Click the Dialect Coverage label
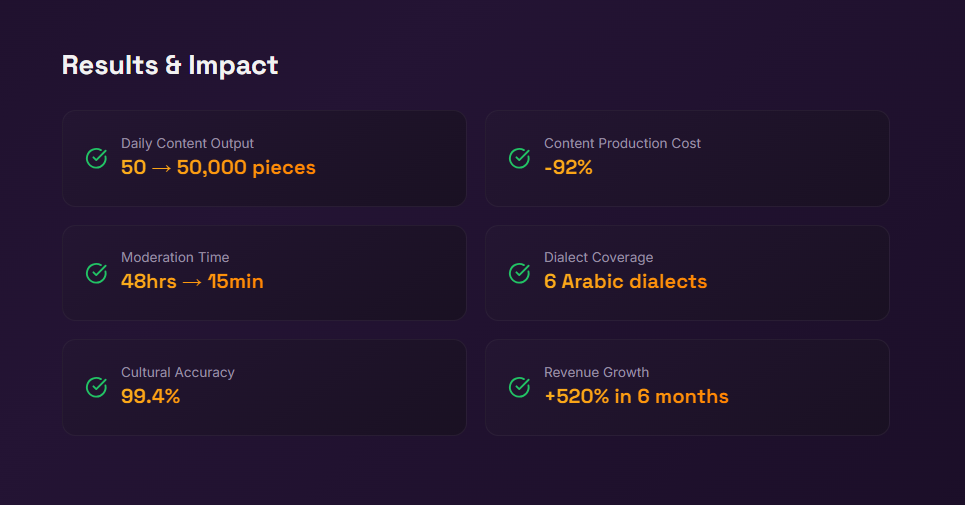965x505 pixels. pos(598,257)
